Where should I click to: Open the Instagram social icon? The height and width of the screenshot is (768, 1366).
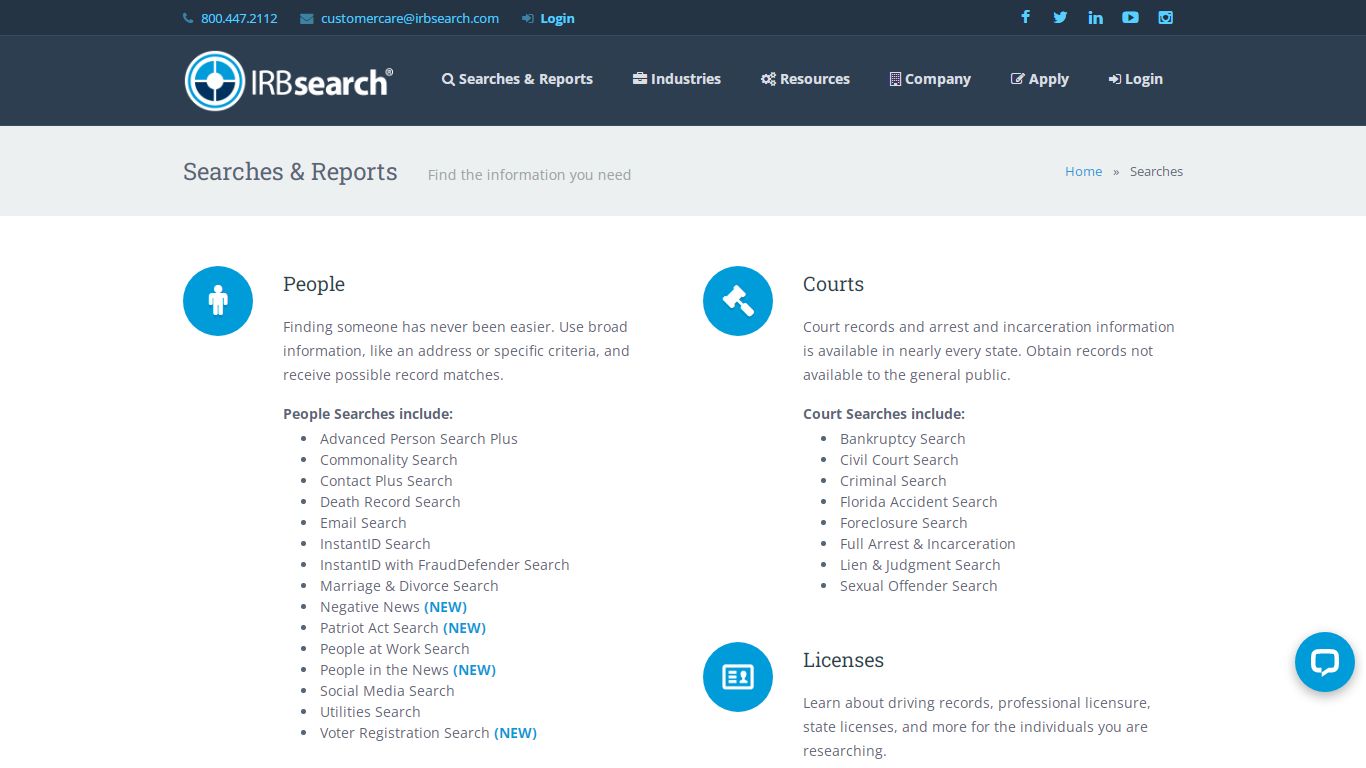click(1165, 17)
